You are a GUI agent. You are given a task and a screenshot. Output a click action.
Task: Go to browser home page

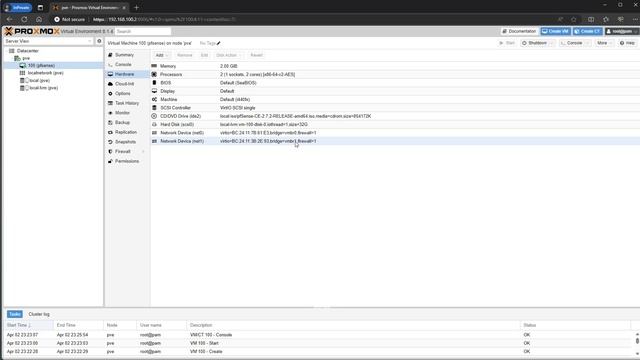[x=39, y=19]
